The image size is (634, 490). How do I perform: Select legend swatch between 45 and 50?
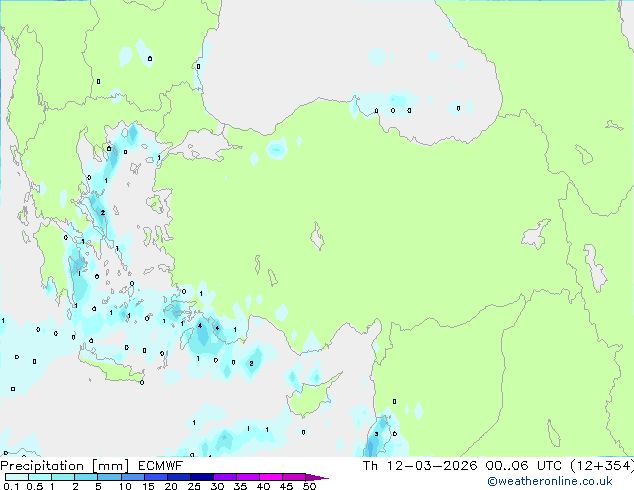click(297, 478)
